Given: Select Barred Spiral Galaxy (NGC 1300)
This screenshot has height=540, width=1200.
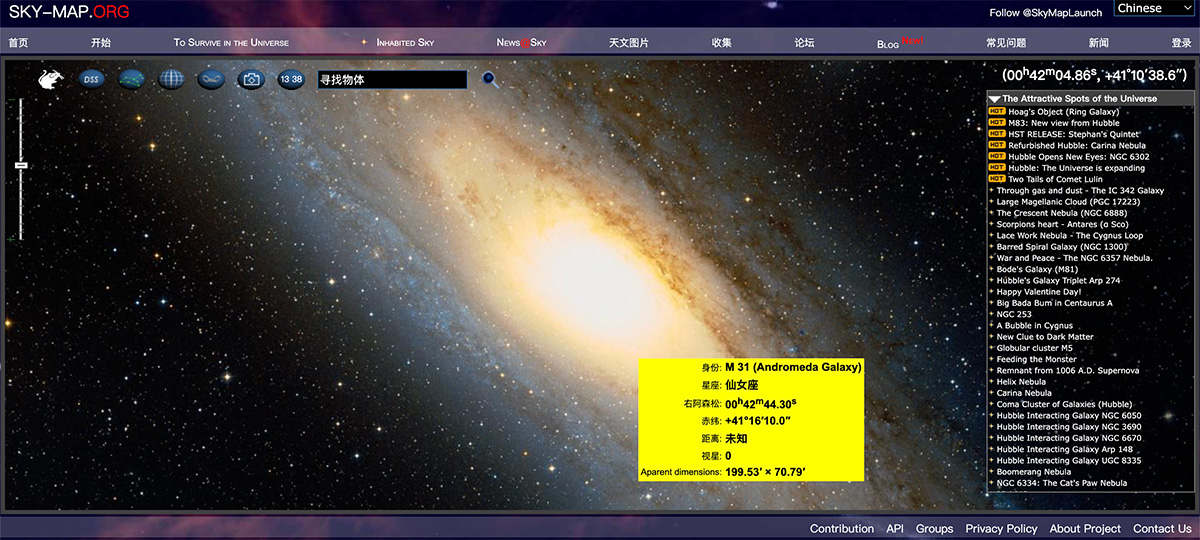Looking at the screenshot, I should (x=1062, y=247).
